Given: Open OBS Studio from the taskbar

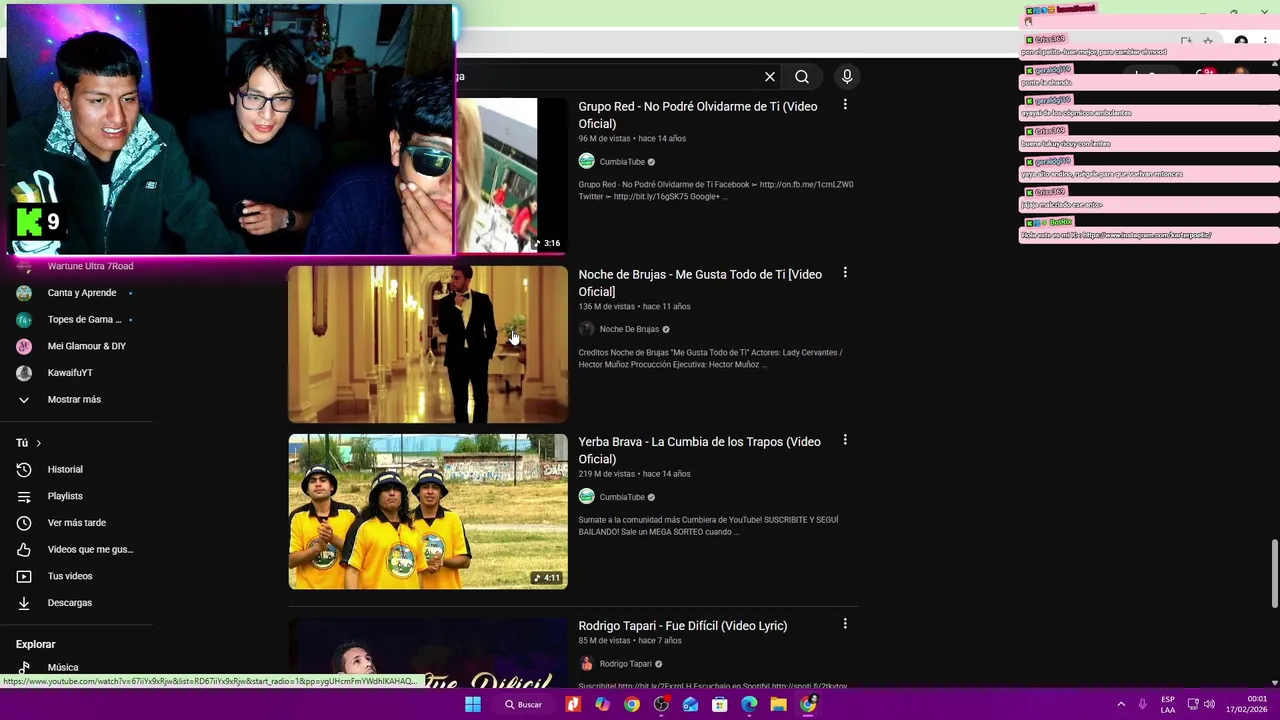Looking at the screenshot, I should pyautogui.click(x=661, y=705).
